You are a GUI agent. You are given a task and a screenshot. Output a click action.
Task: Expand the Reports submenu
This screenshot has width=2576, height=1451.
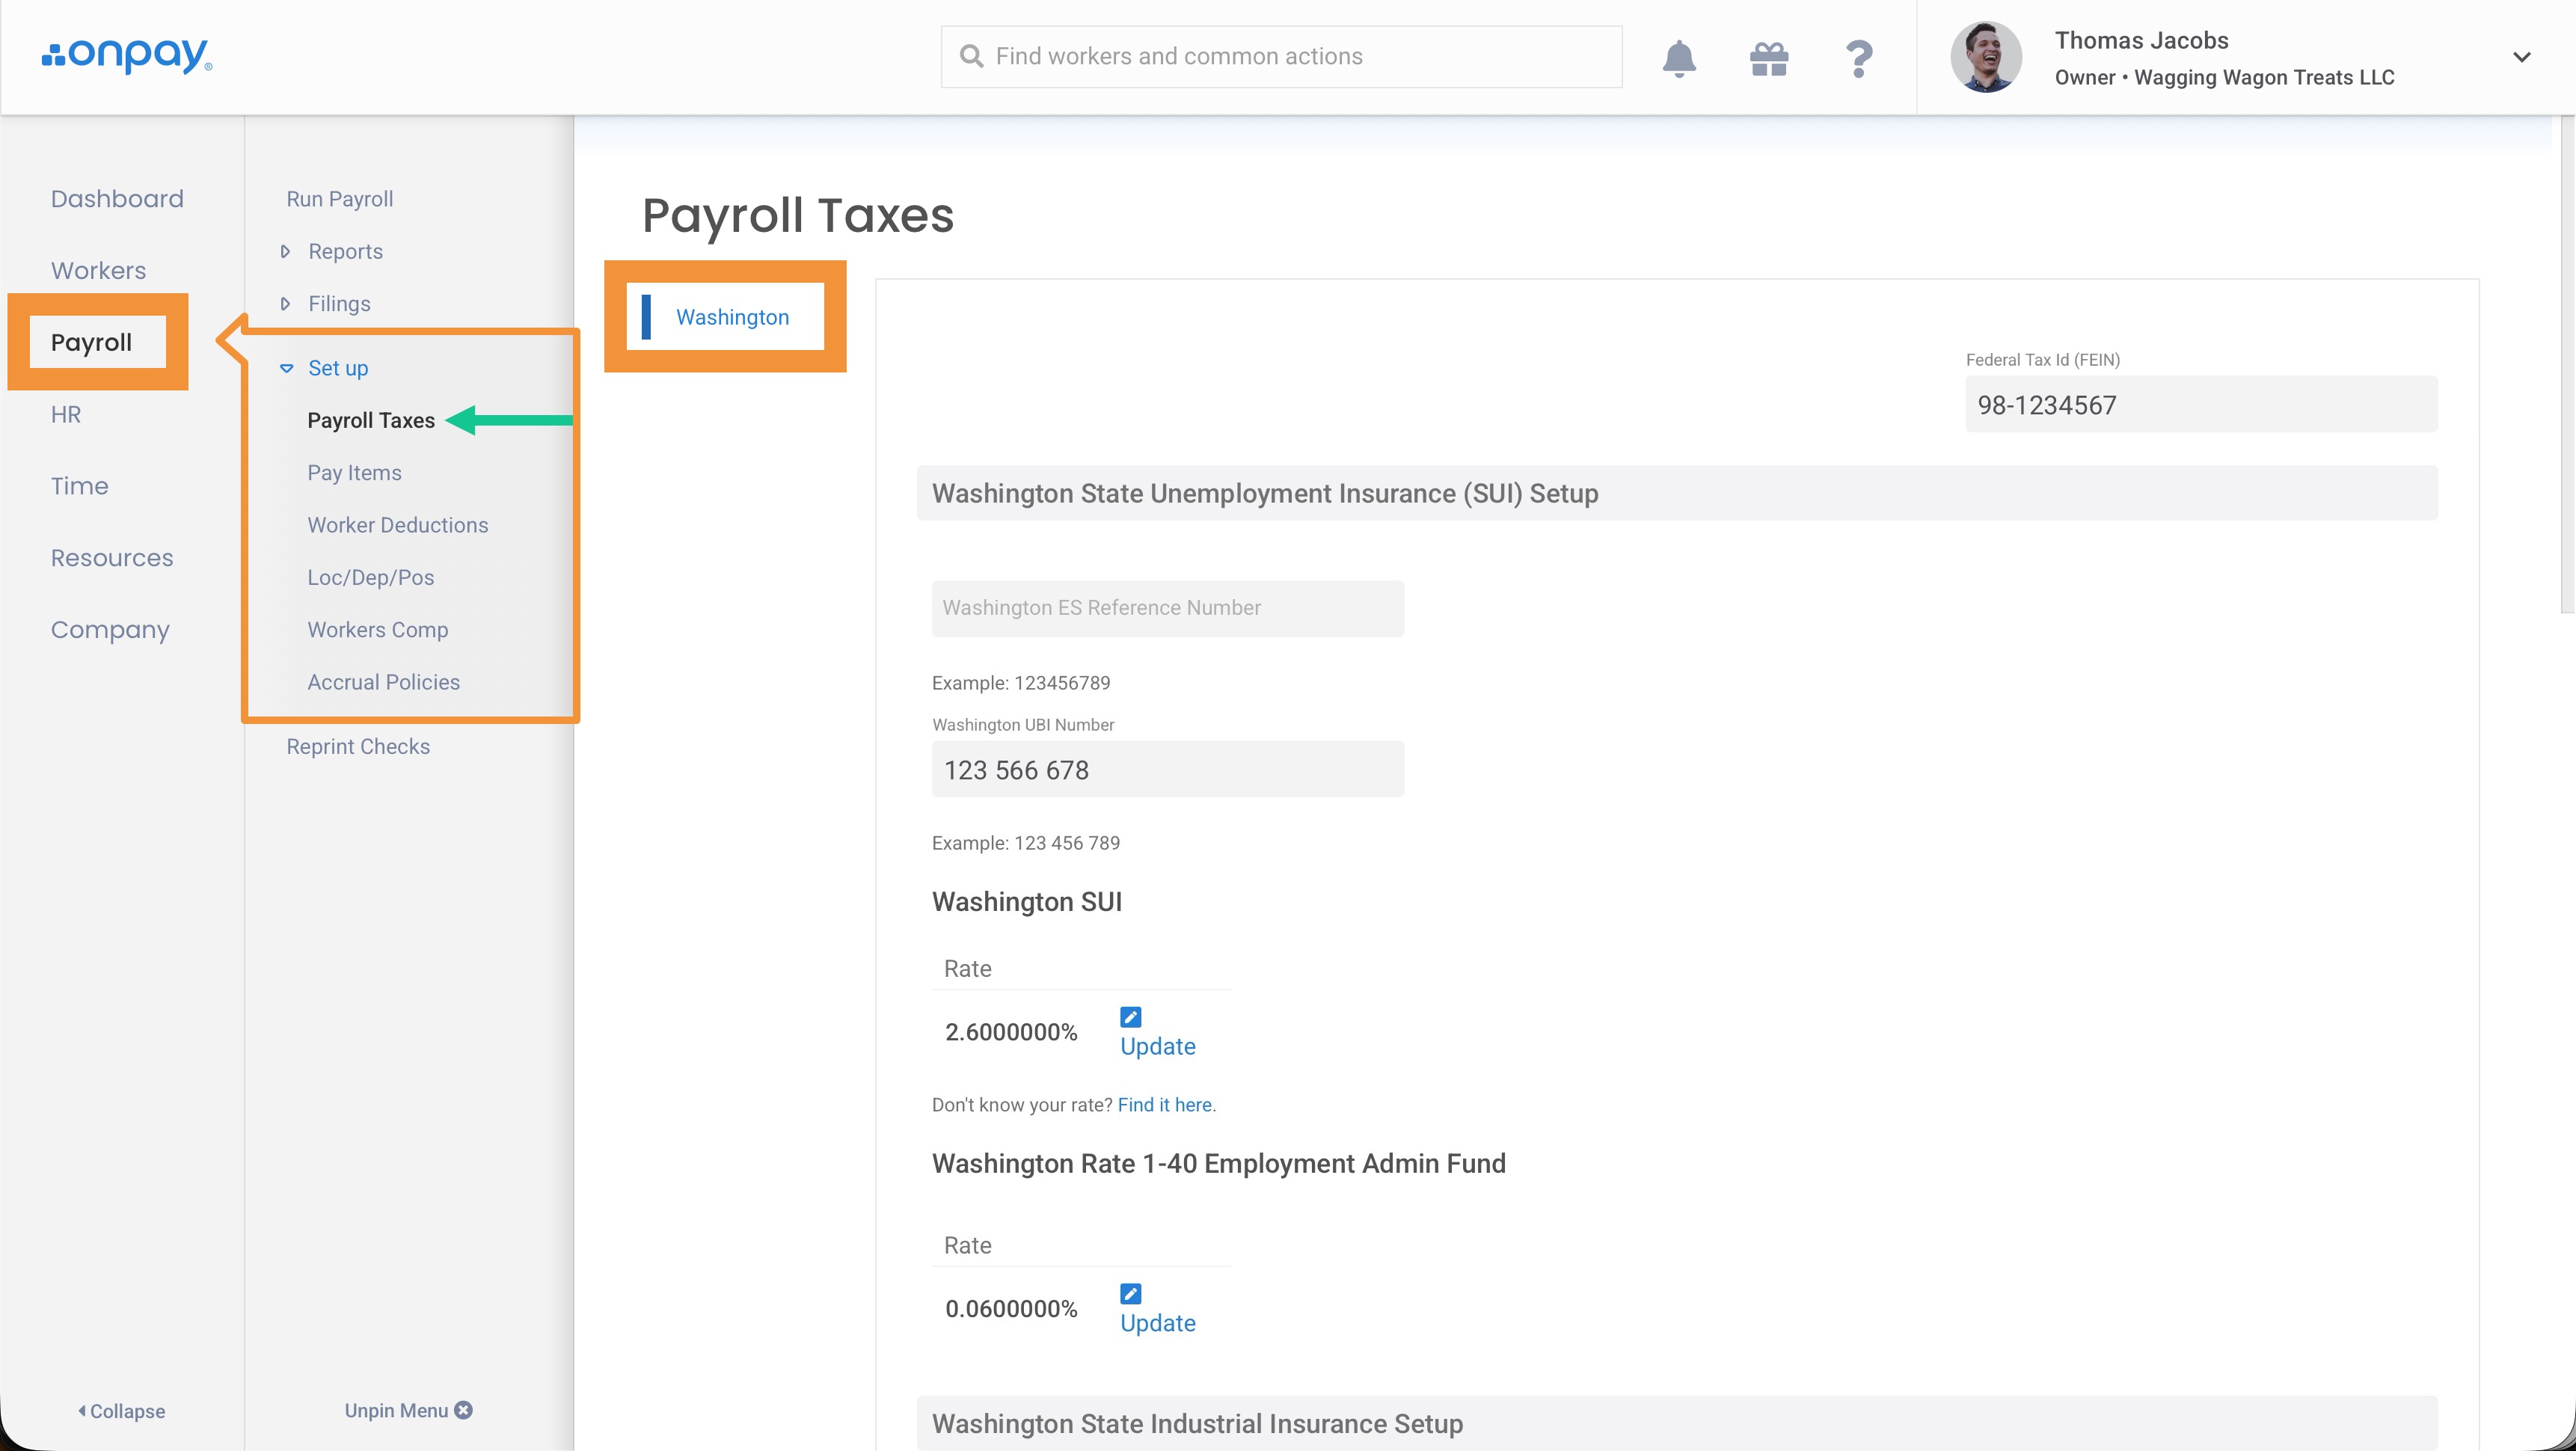(344, 251)
